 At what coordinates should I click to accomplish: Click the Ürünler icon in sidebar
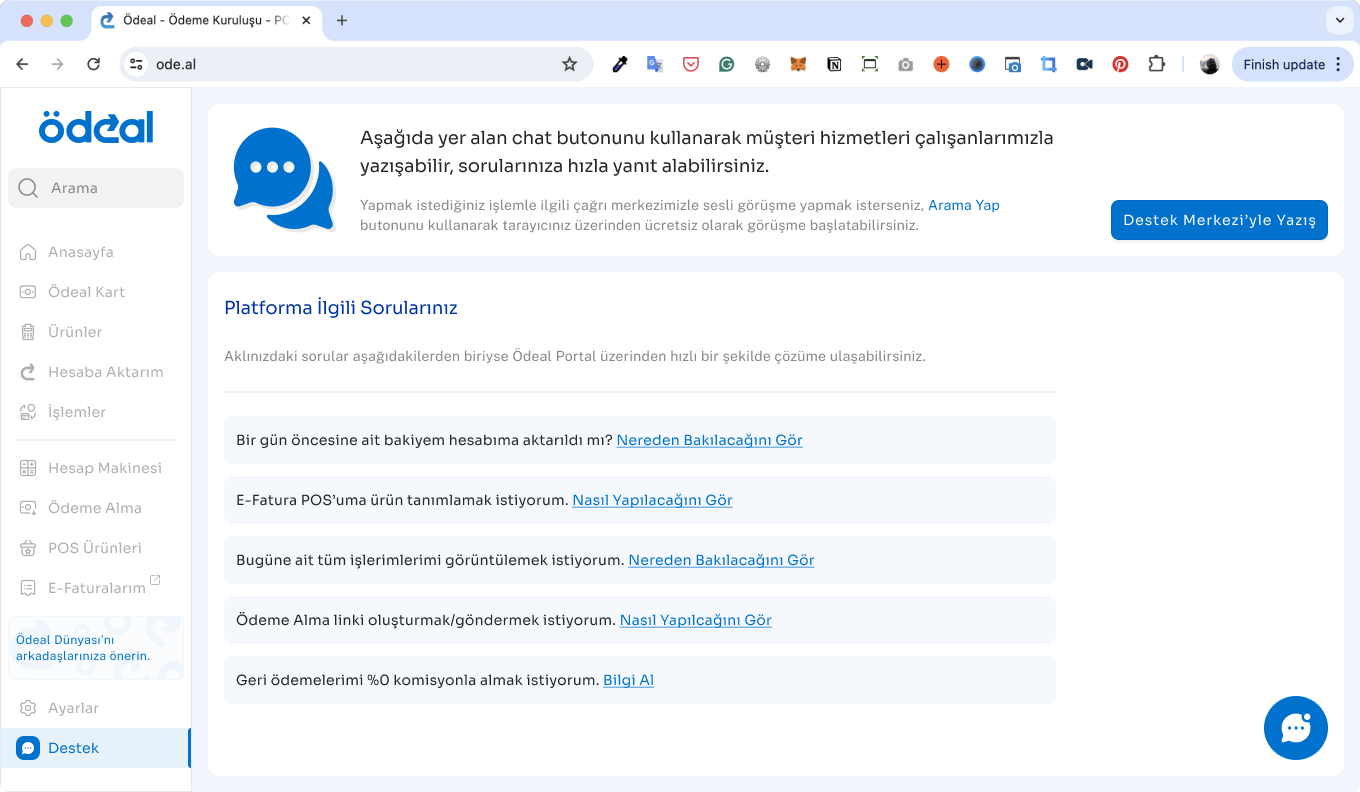pyautogui.click(x=28, y=332)
